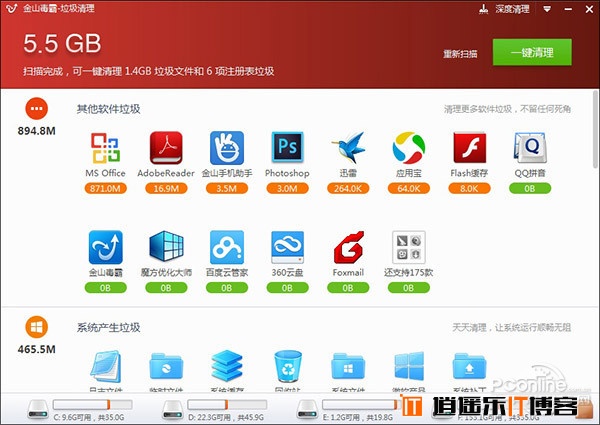The image size is (600, 425).
Task: Click the 还支持175款 icon
Action: point(408,247)
